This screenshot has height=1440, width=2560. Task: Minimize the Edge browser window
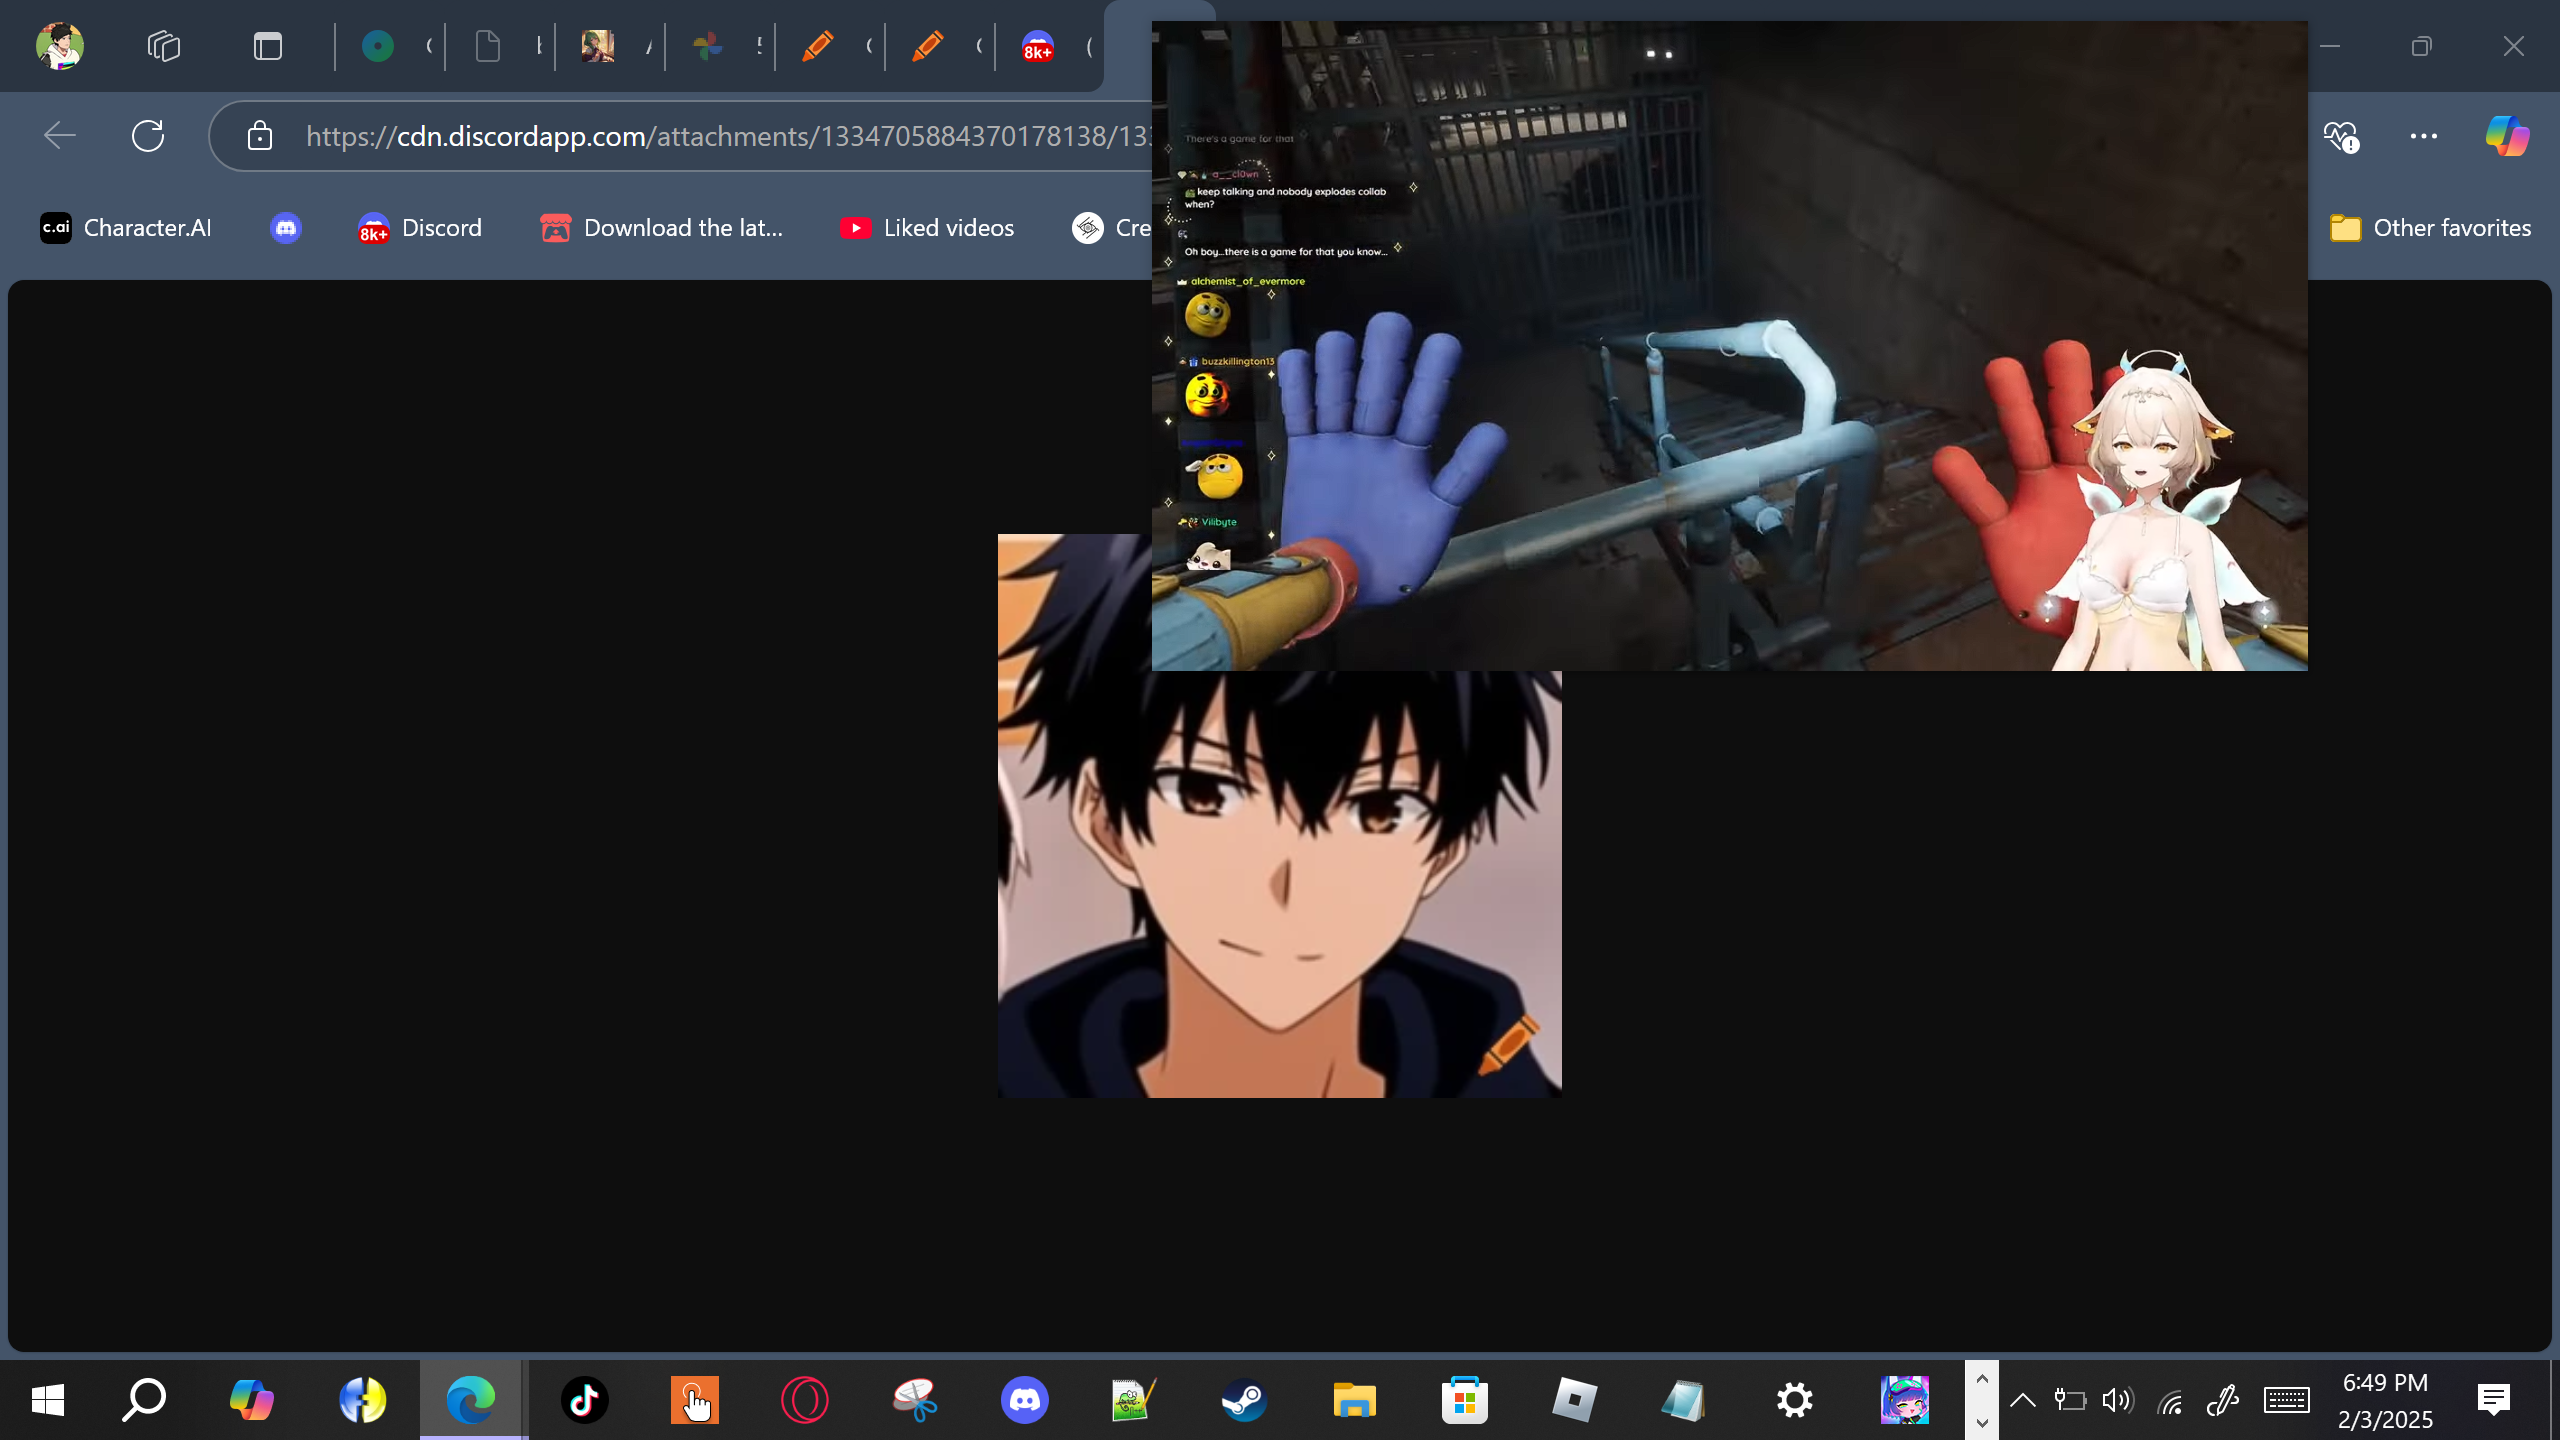[2330, 46]
